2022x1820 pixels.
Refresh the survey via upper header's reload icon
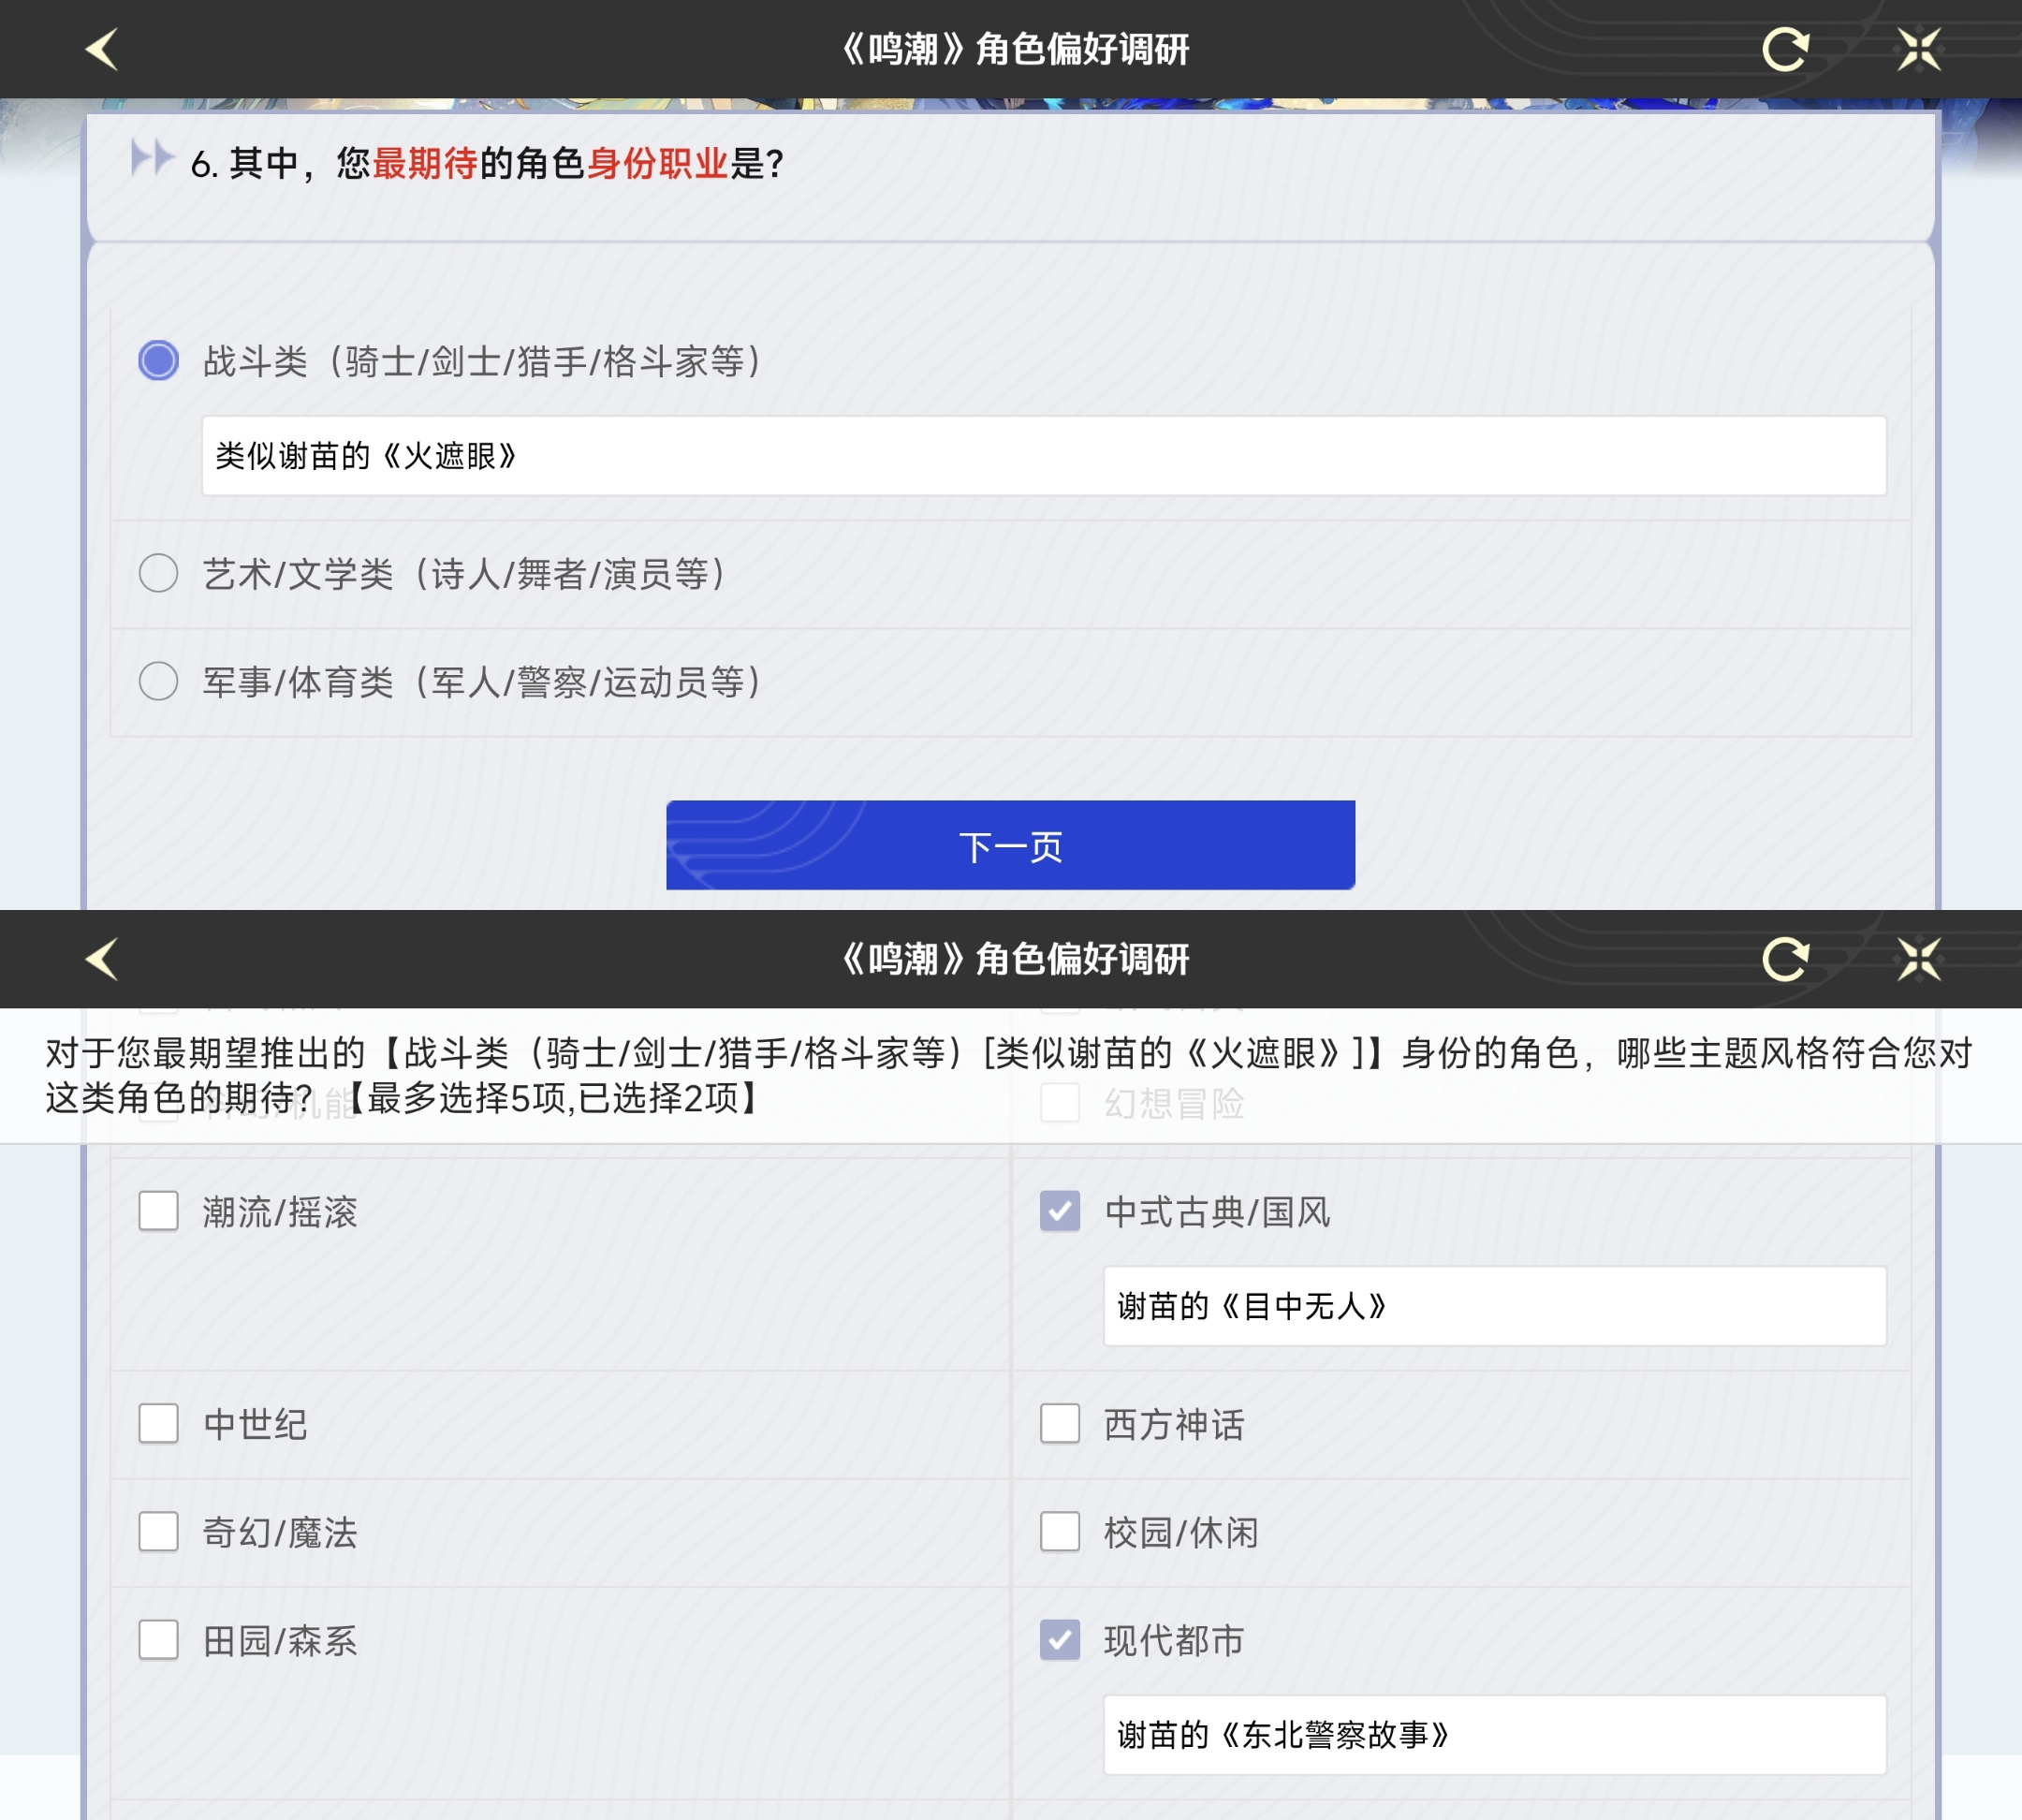1785,49
